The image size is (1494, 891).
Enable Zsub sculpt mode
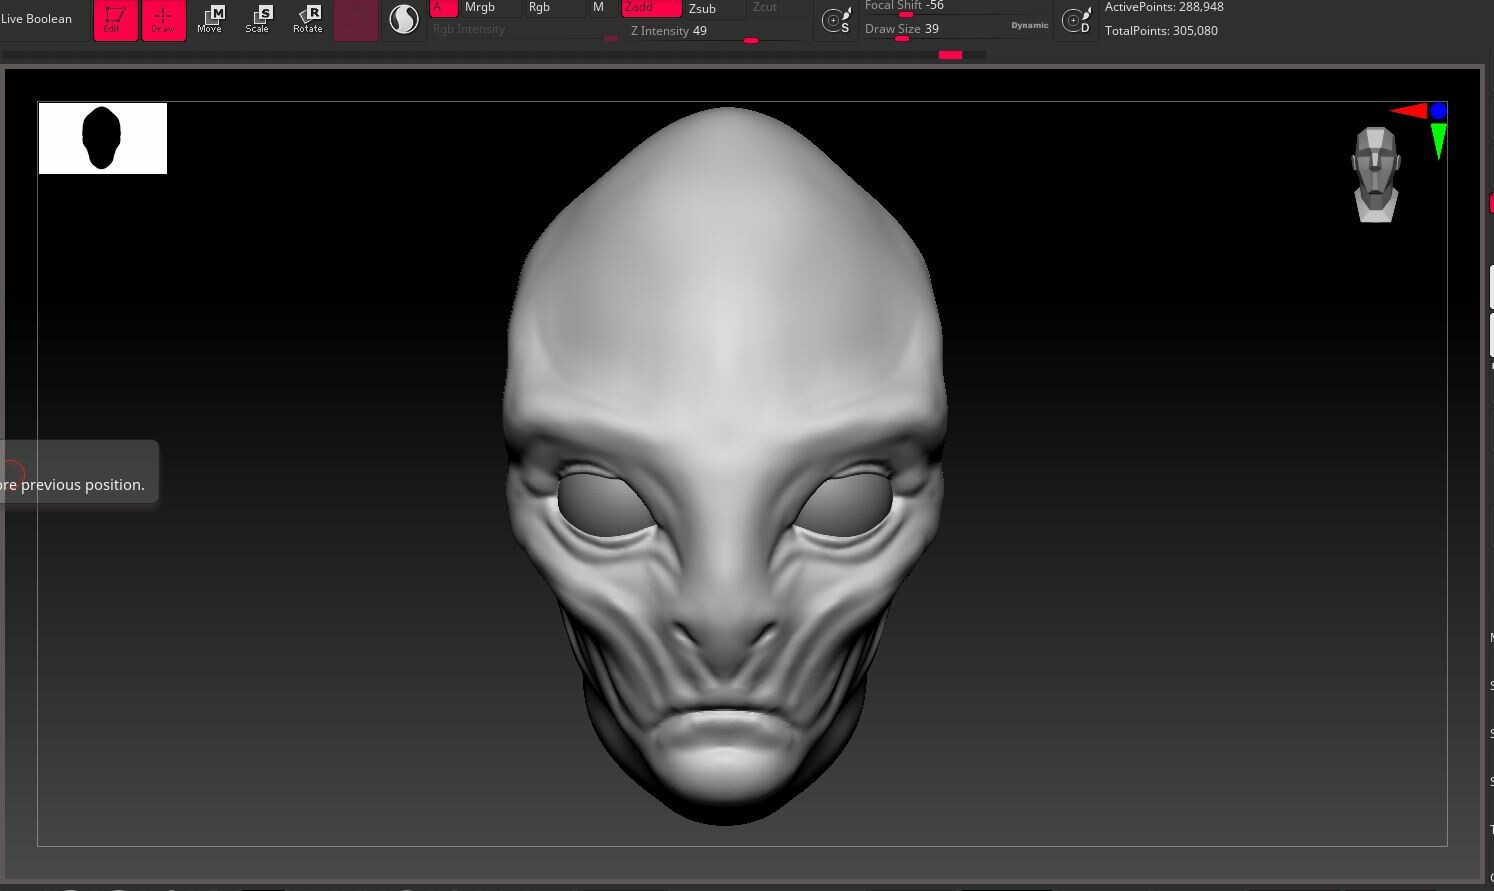(x=714, y=8)
